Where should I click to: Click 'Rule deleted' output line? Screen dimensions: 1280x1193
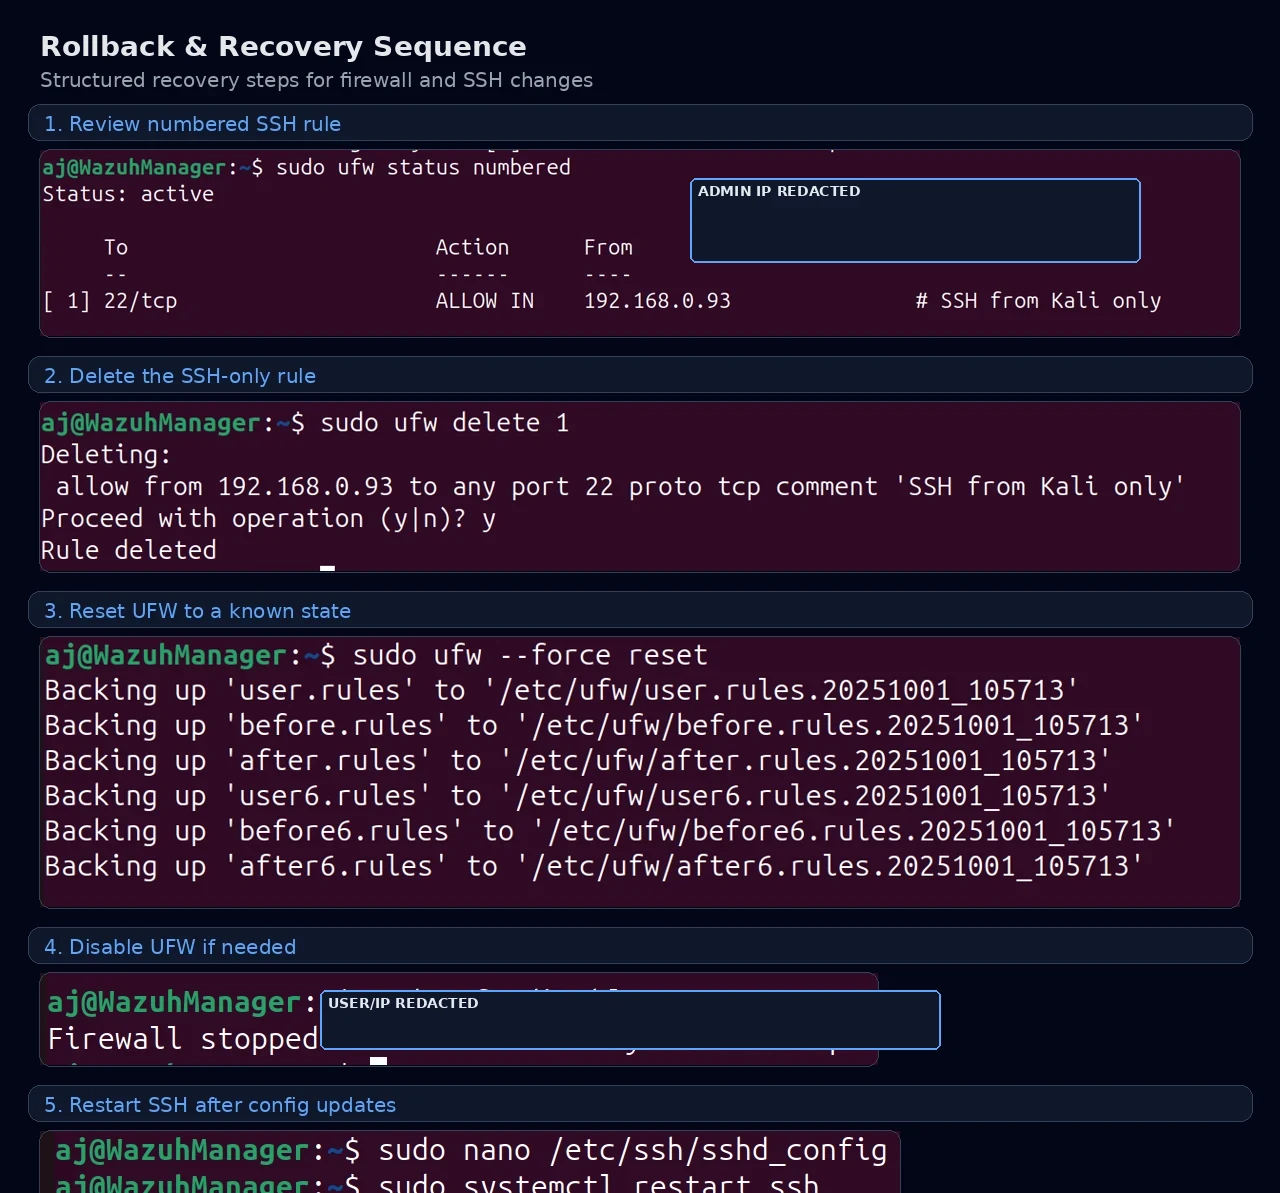(x=129, y=550)
